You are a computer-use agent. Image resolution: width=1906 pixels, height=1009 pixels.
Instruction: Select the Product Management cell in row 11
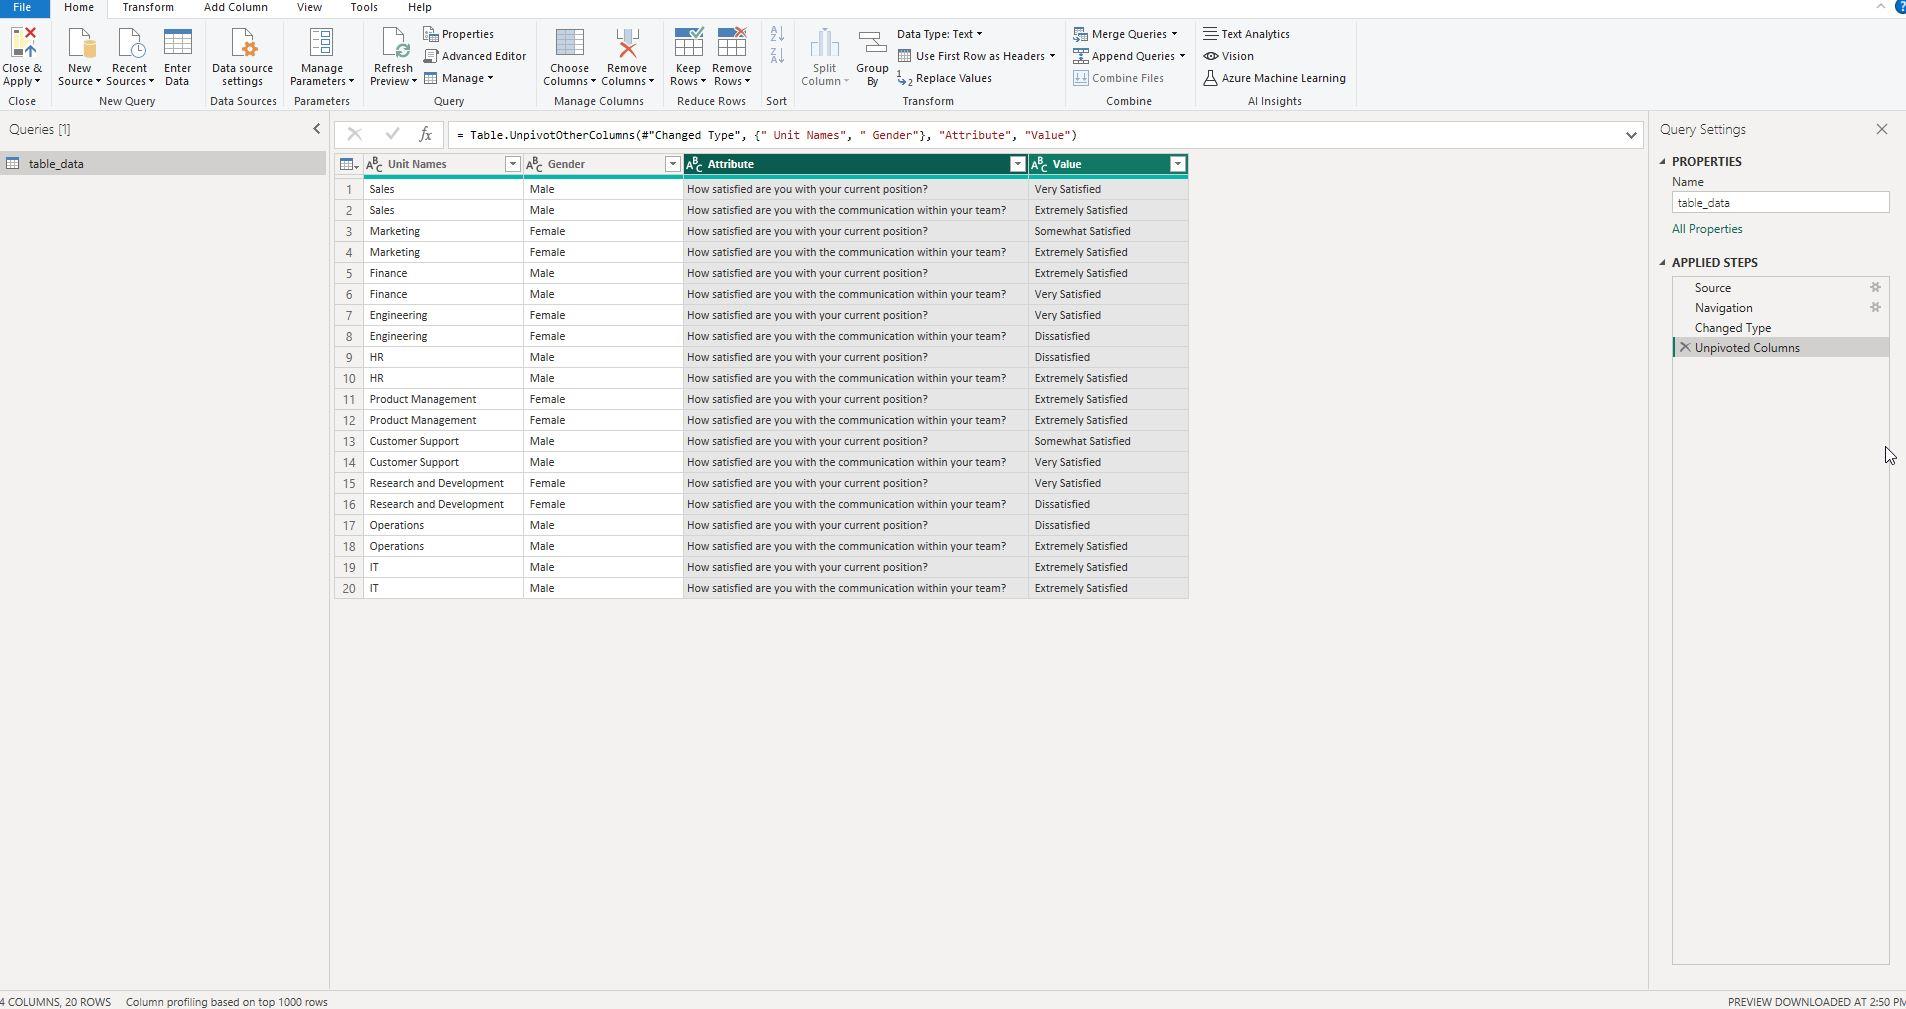pyautogui.click(x=443, y=399)
